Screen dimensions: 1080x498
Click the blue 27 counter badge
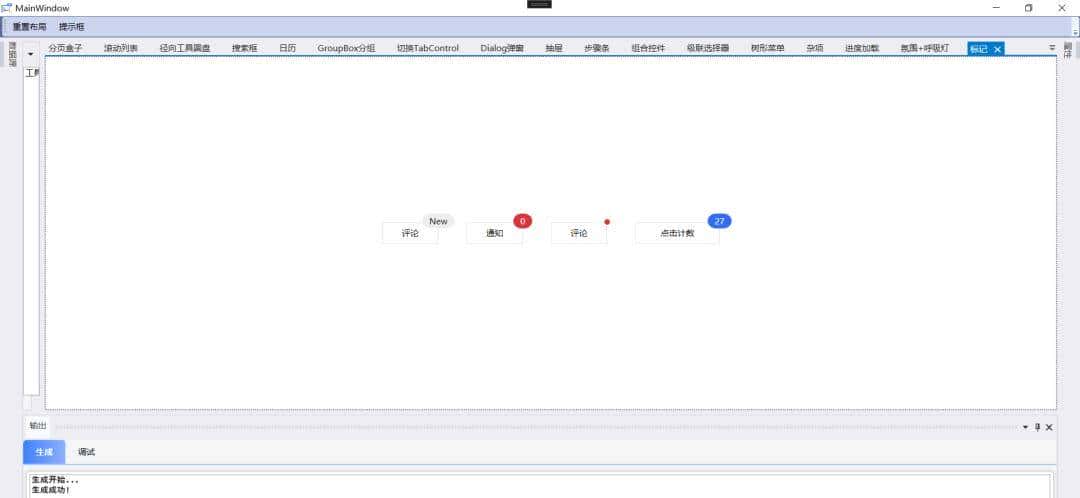[x=719, y=221]
